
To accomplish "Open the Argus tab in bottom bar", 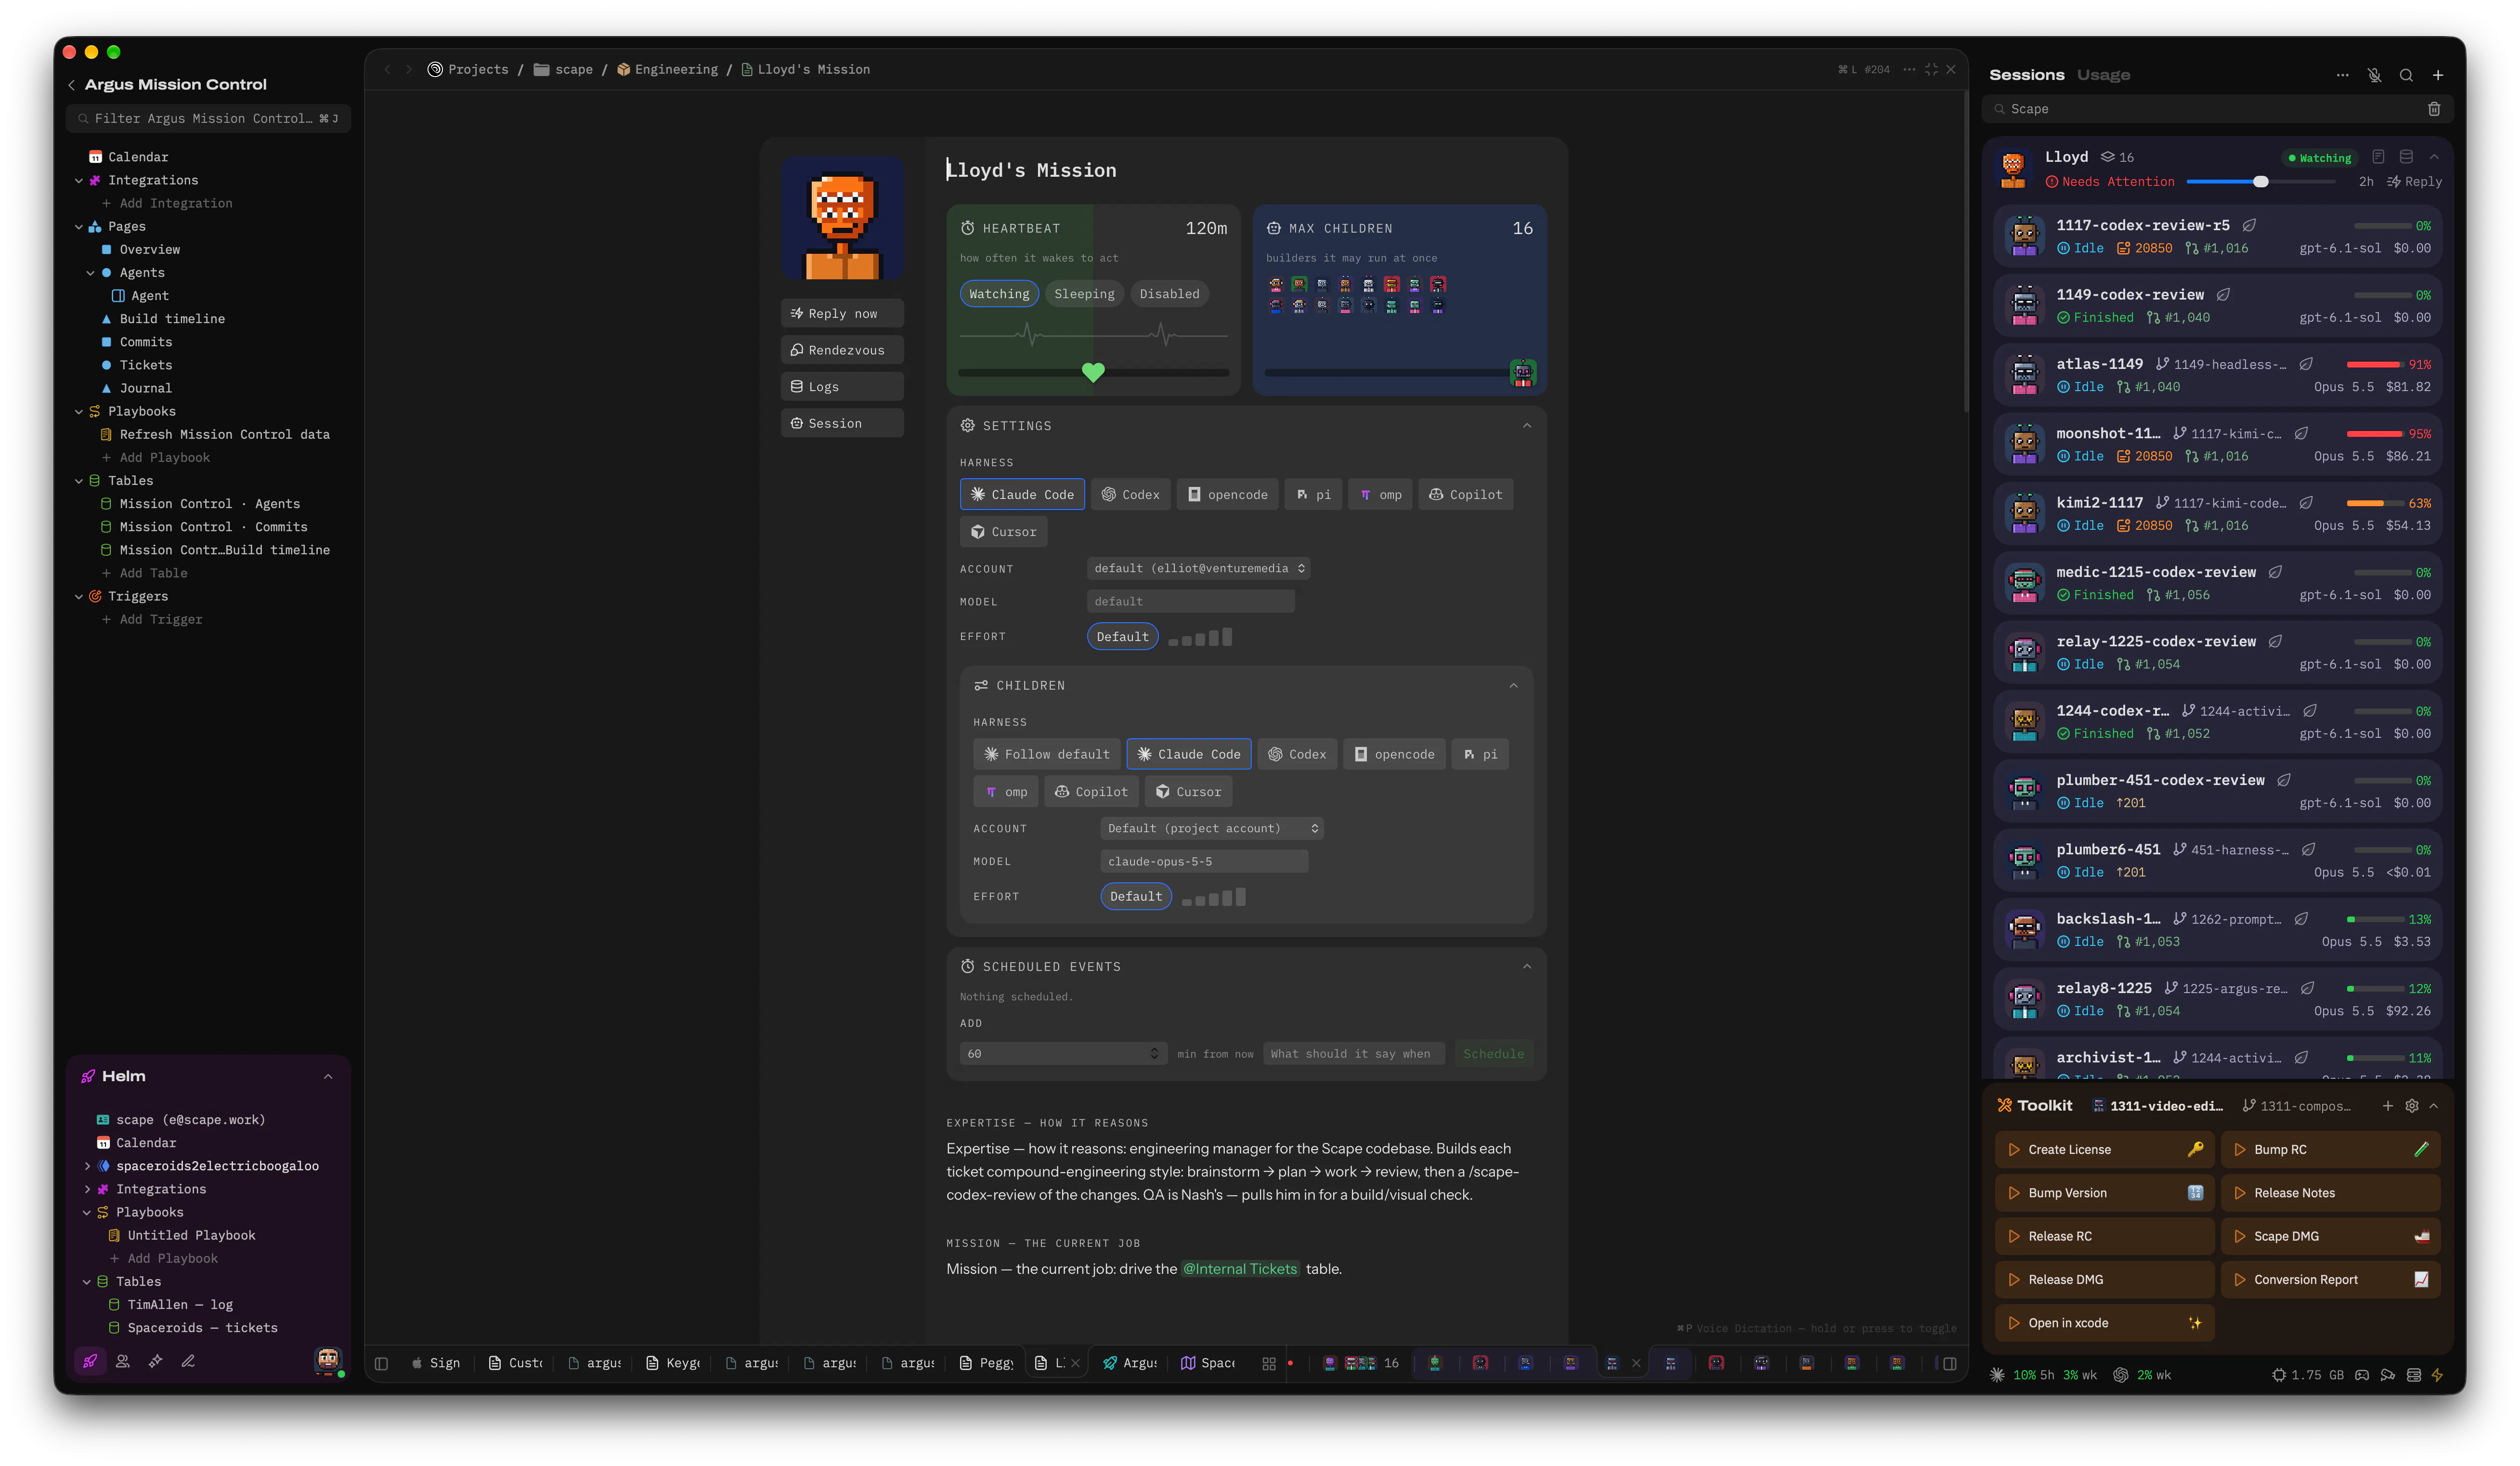I will point(1129,1363).
